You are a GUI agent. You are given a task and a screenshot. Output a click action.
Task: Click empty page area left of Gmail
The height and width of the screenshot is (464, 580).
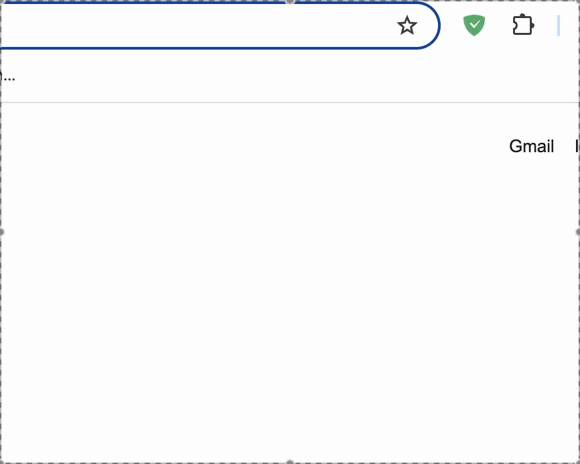click(x=259, y=146)
